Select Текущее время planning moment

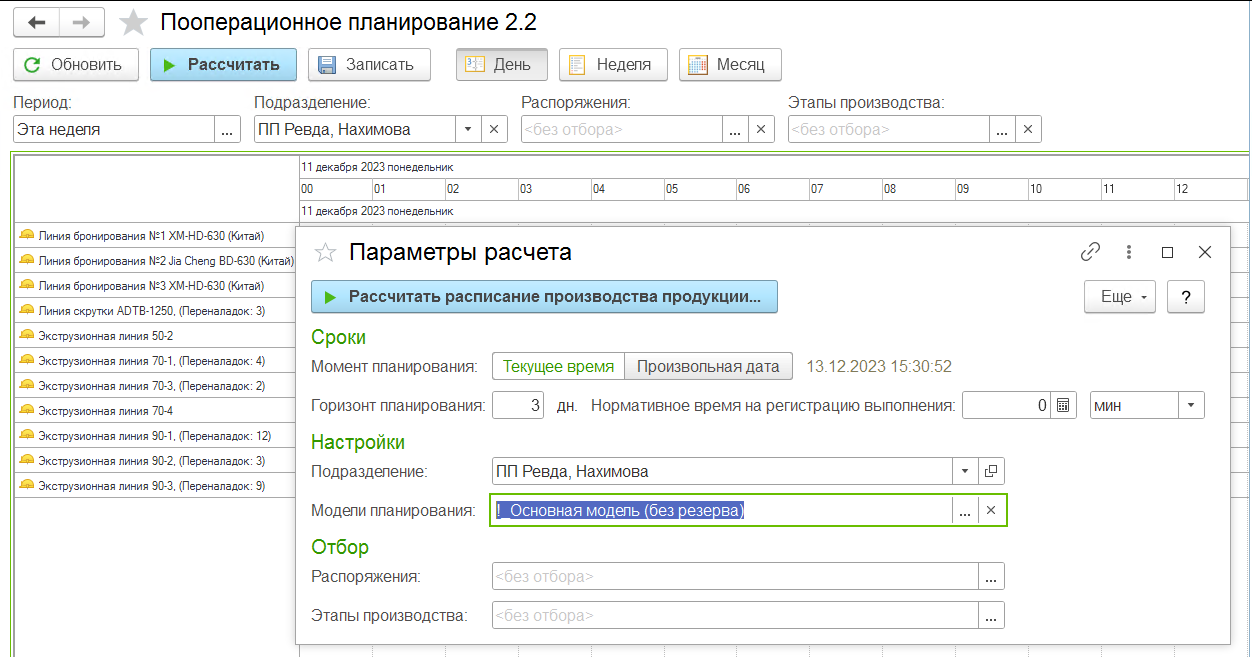click(558, 366)
